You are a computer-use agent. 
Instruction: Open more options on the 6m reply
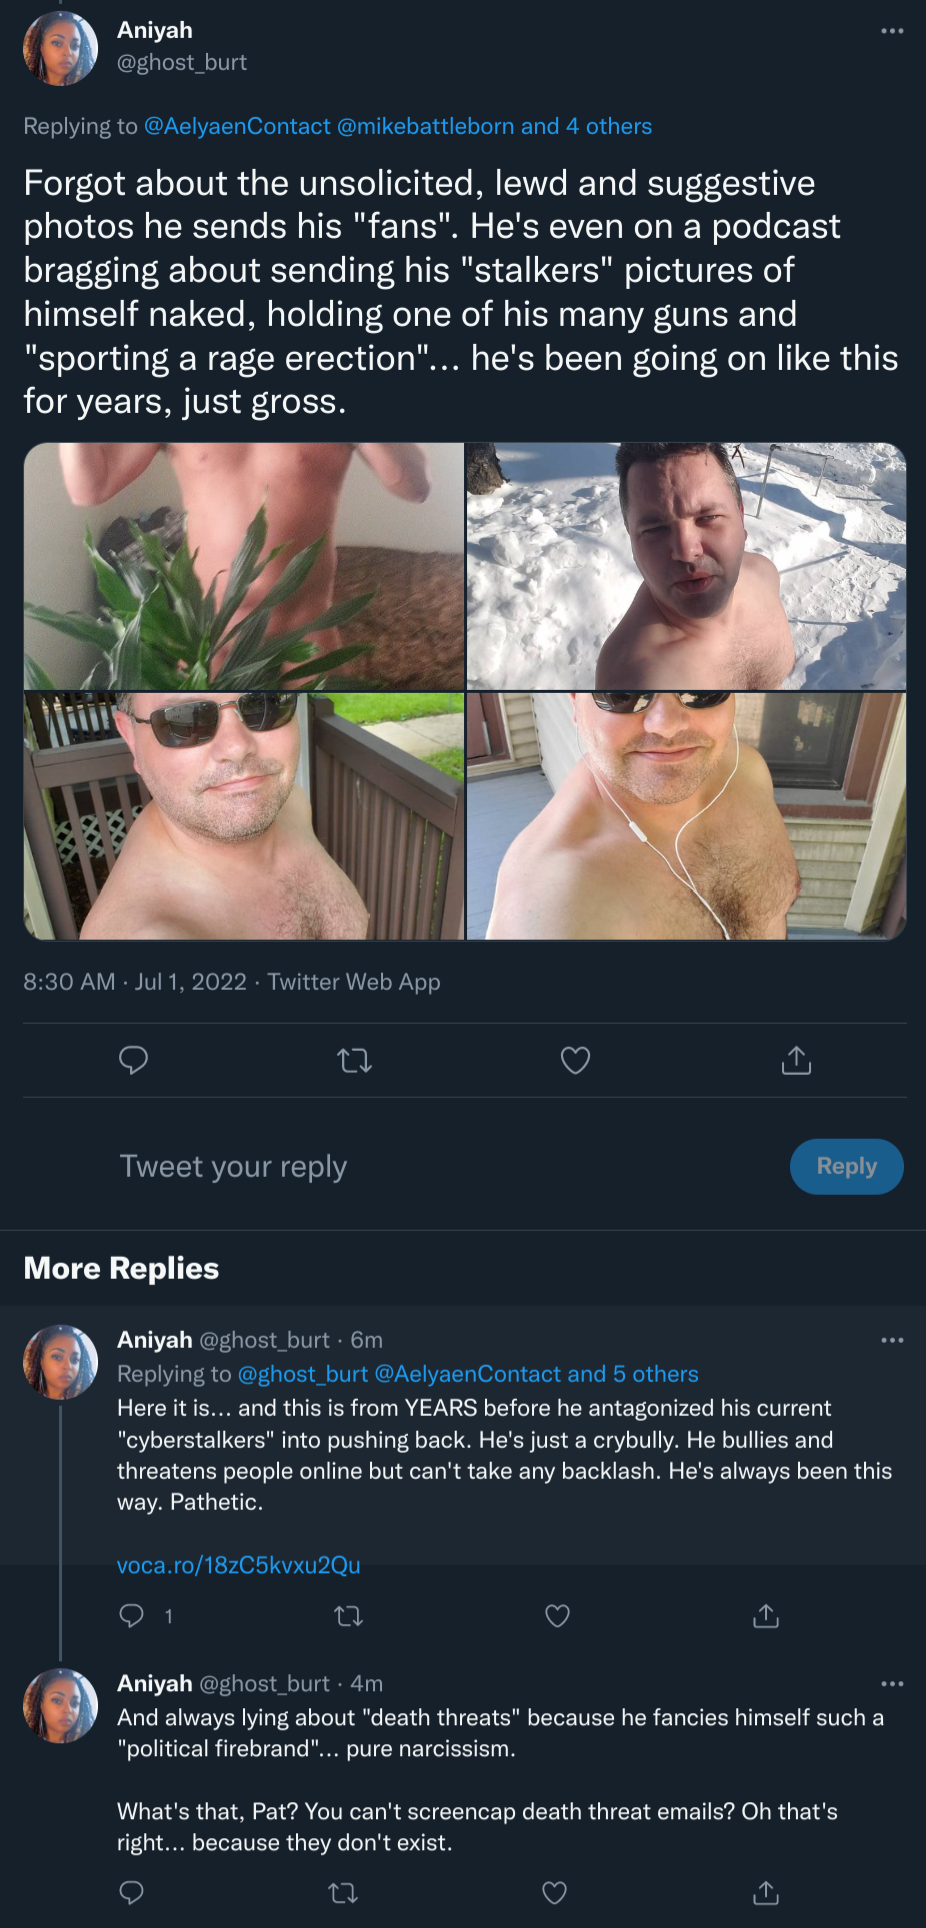[892, 1340]
